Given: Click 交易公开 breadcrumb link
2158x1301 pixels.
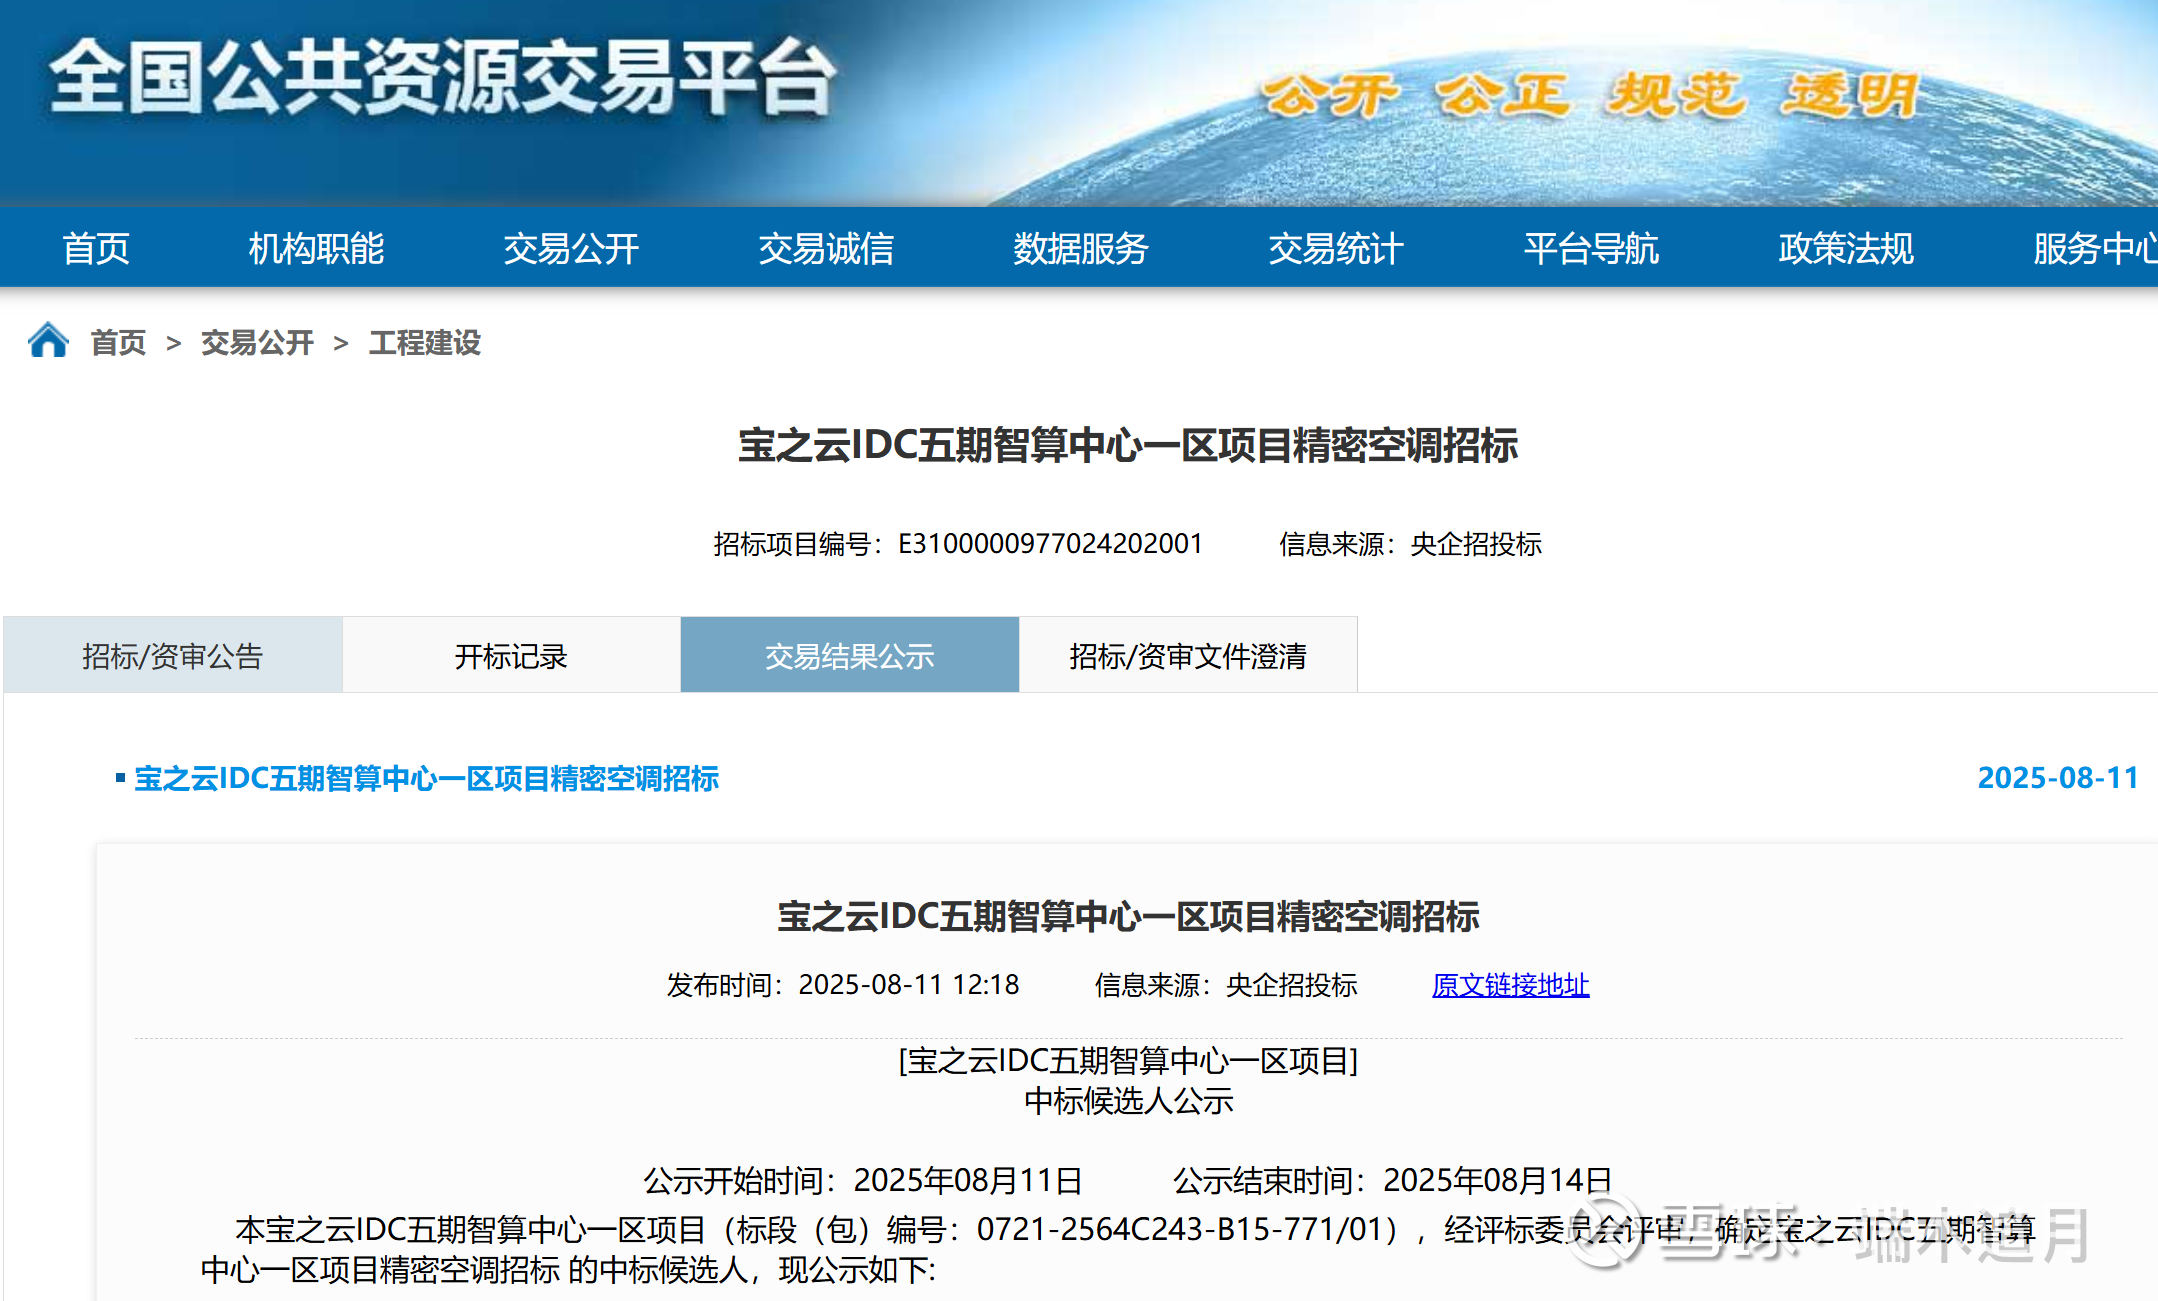Looking at the screenshot, I should [x=257, y=343].
